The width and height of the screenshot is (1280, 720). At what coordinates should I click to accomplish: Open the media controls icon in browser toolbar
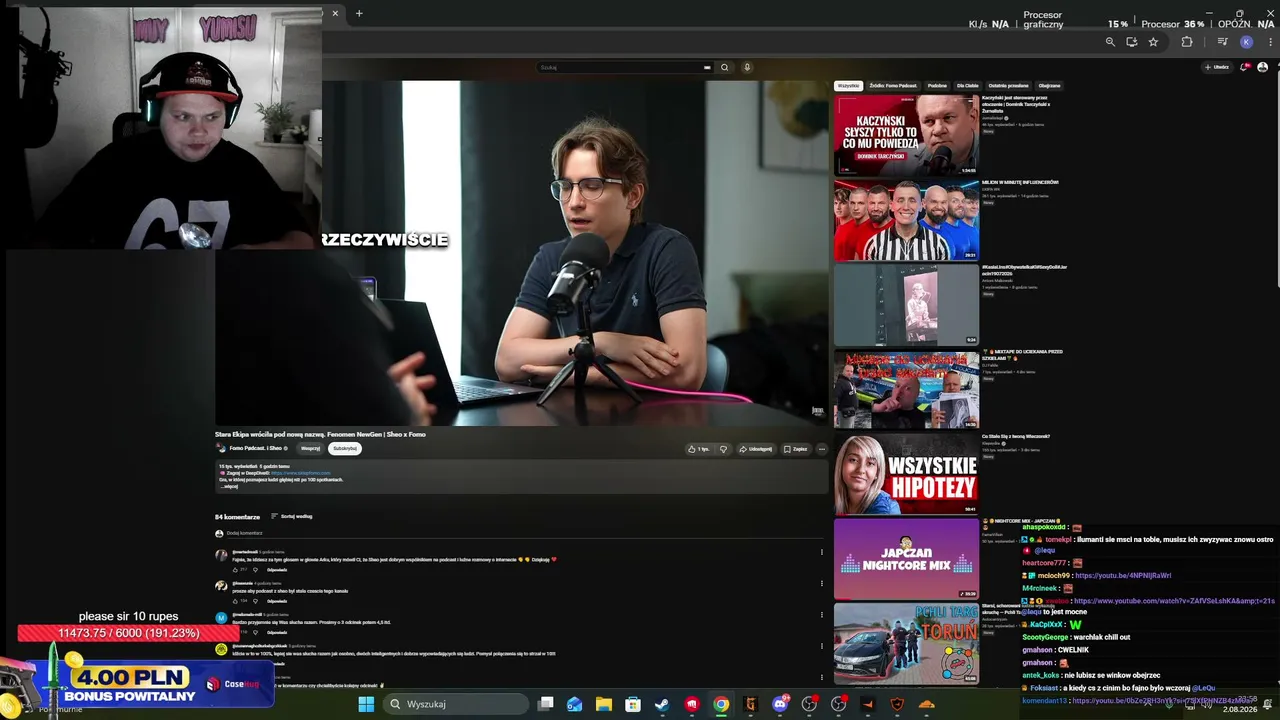tap(1222, 42)
